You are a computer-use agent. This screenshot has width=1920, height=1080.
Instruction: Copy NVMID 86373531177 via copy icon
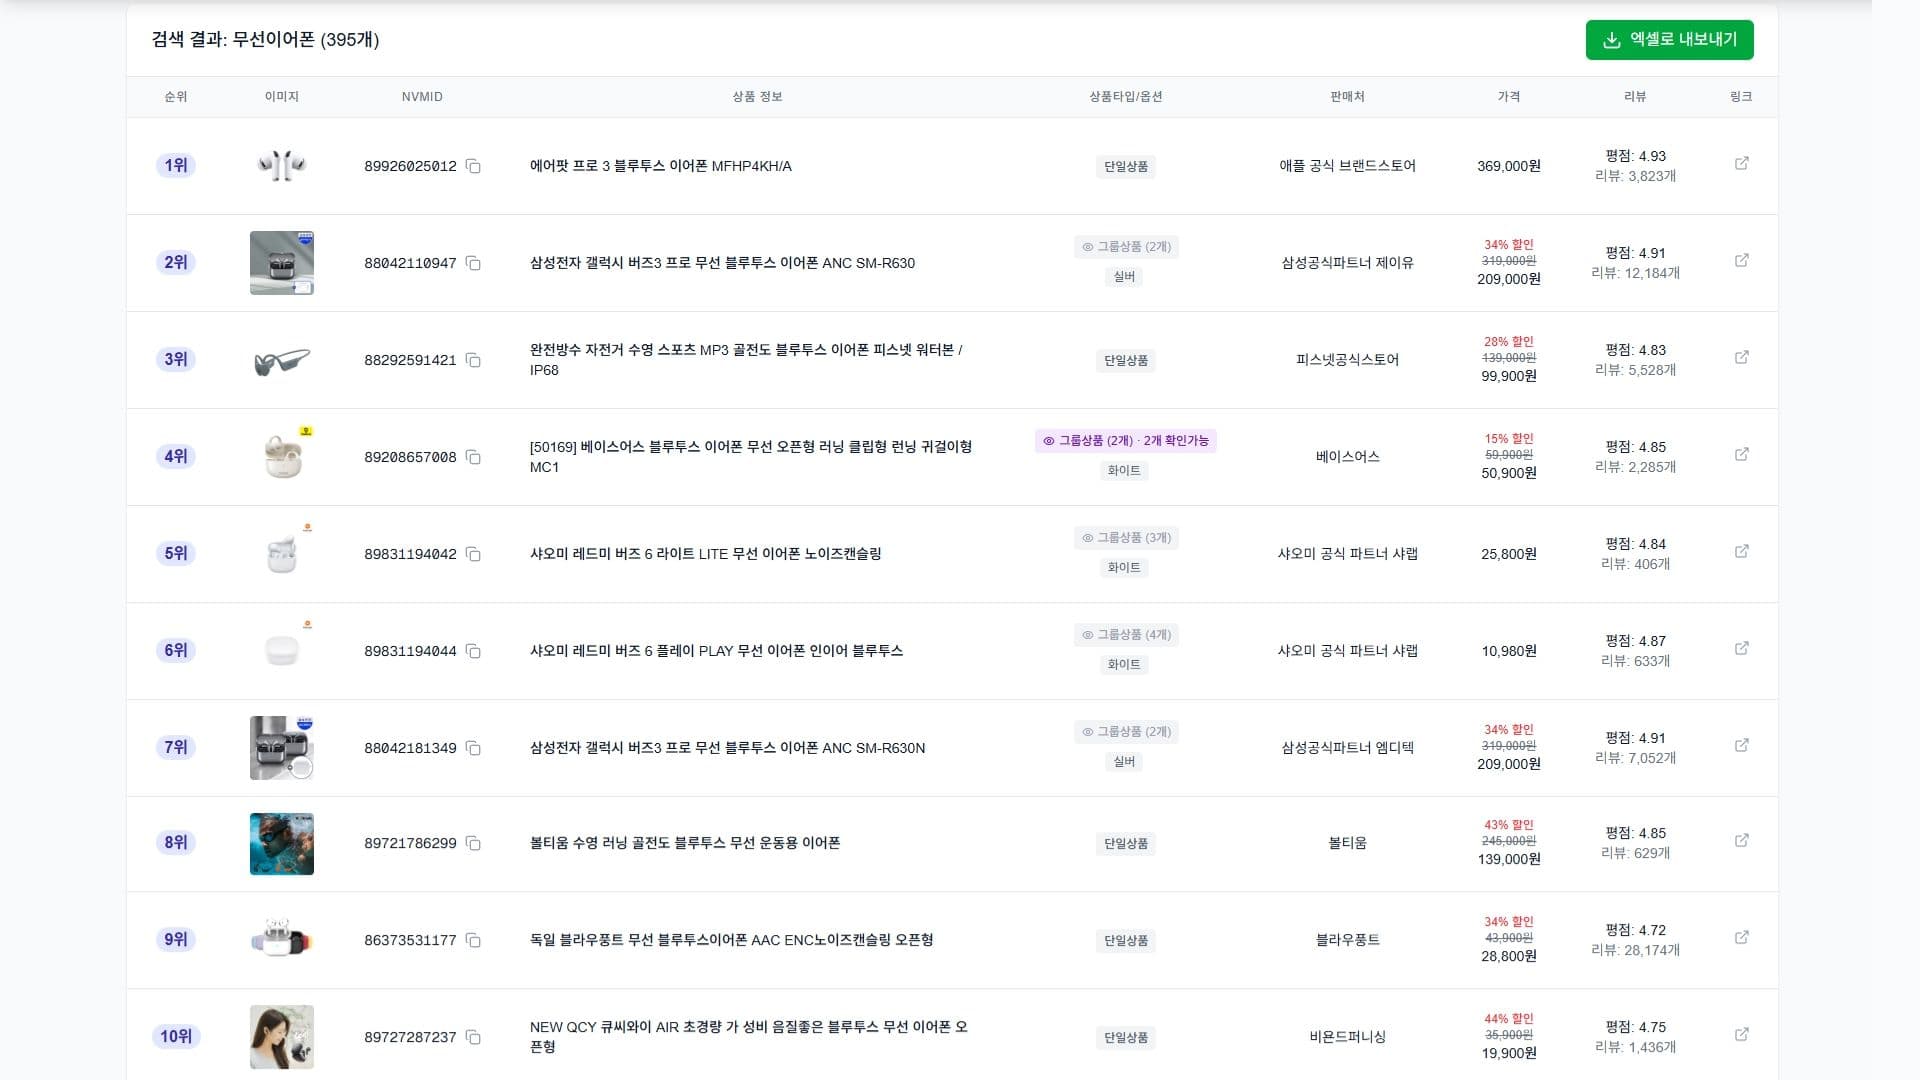point(473,940)
